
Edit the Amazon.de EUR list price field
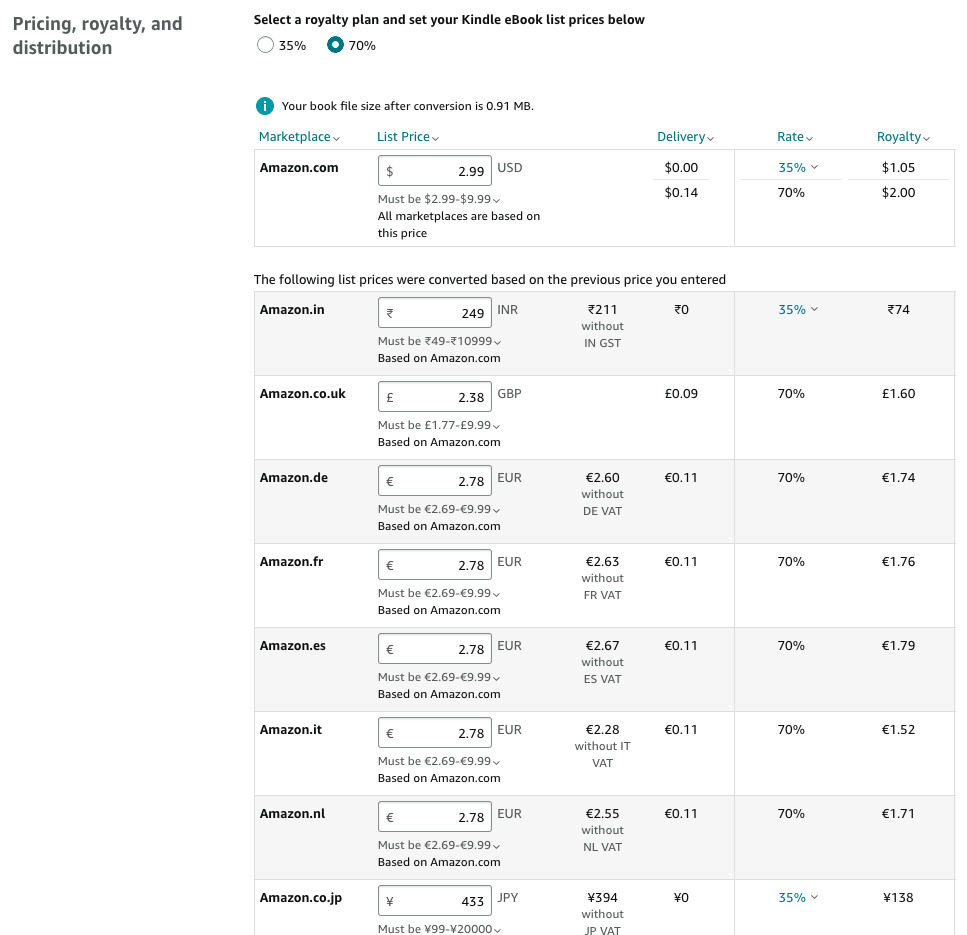pos(435,480)
